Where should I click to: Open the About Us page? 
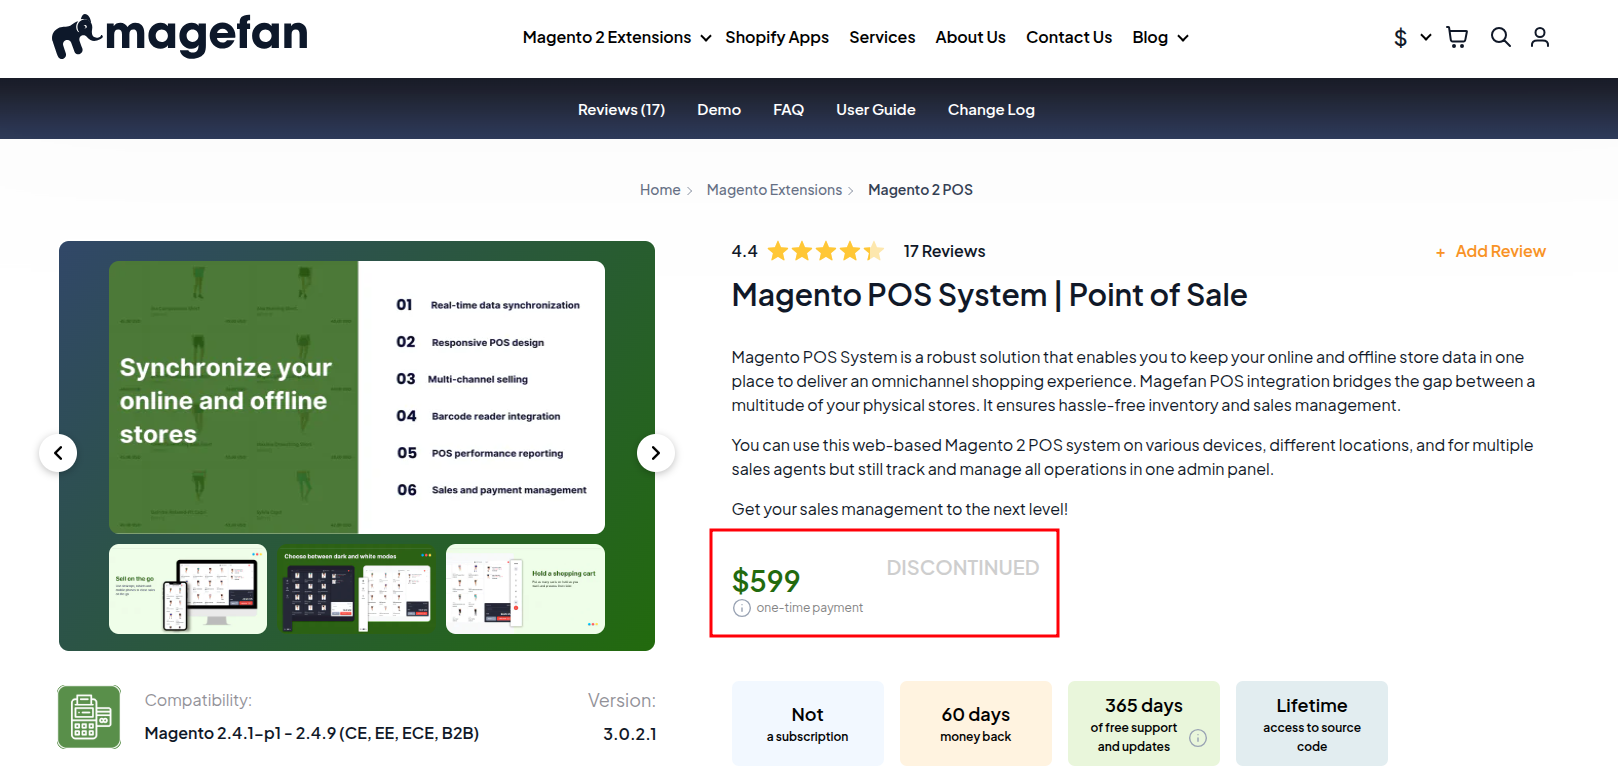click(x=970, y=37)
